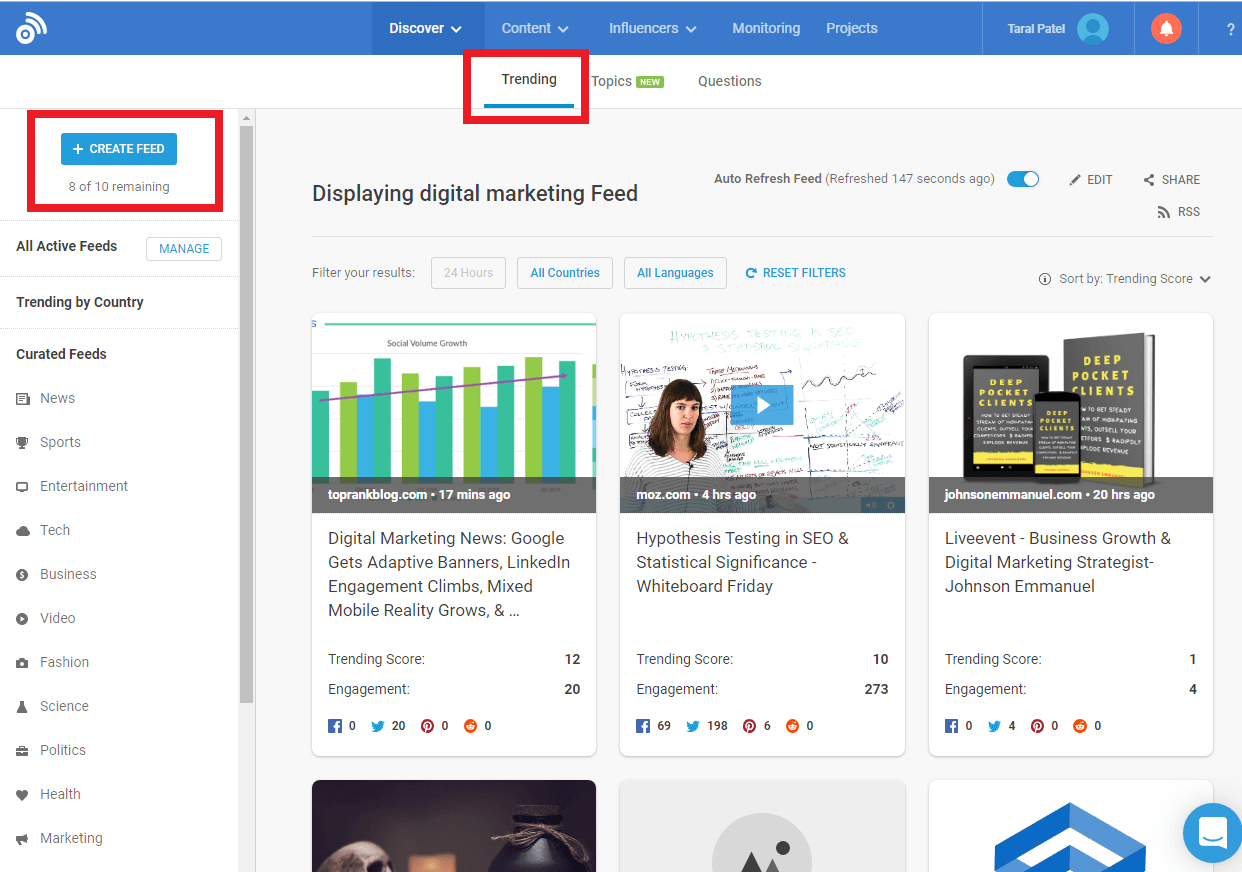Open the Tech curated feed

(54, 530)
